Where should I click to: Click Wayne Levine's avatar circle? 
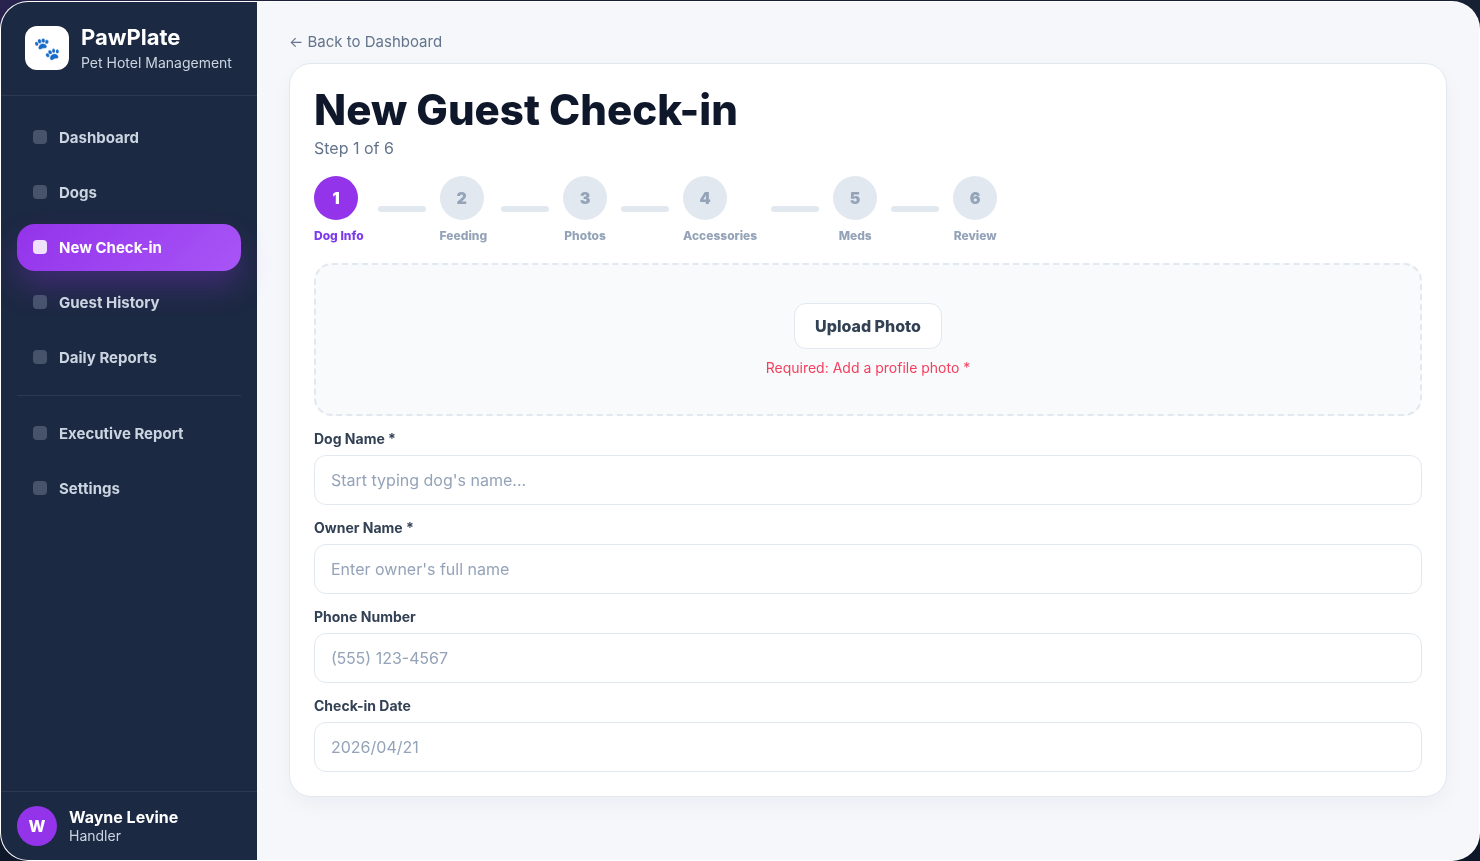(x=37, y=826)
